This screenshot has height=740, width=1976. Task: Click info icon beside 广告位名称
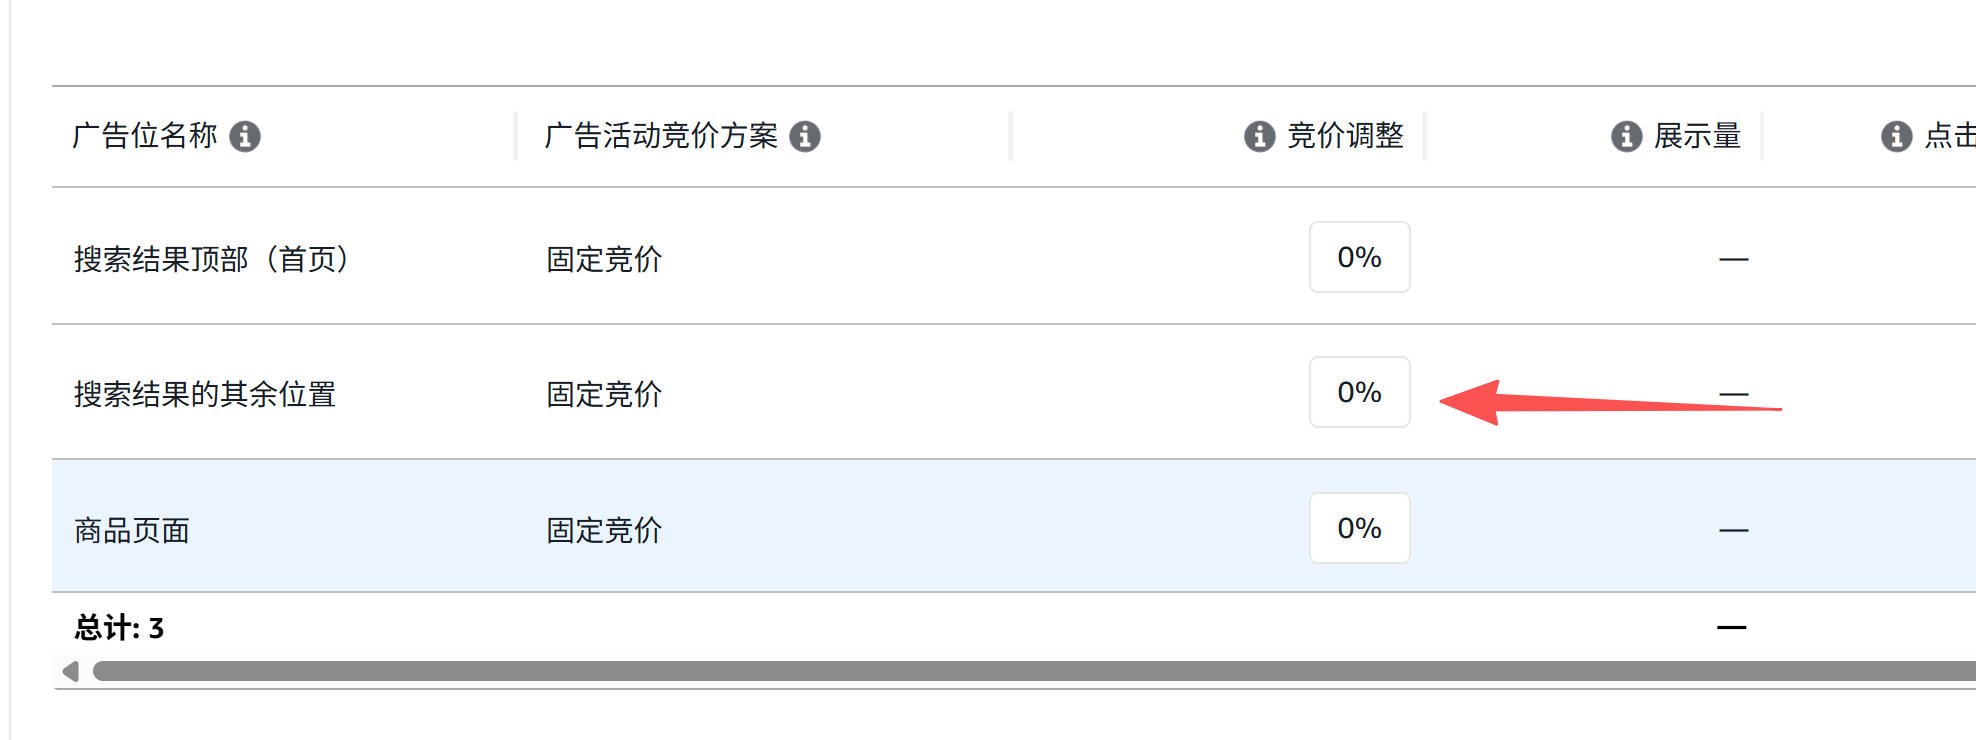click(x=245, y=136)
